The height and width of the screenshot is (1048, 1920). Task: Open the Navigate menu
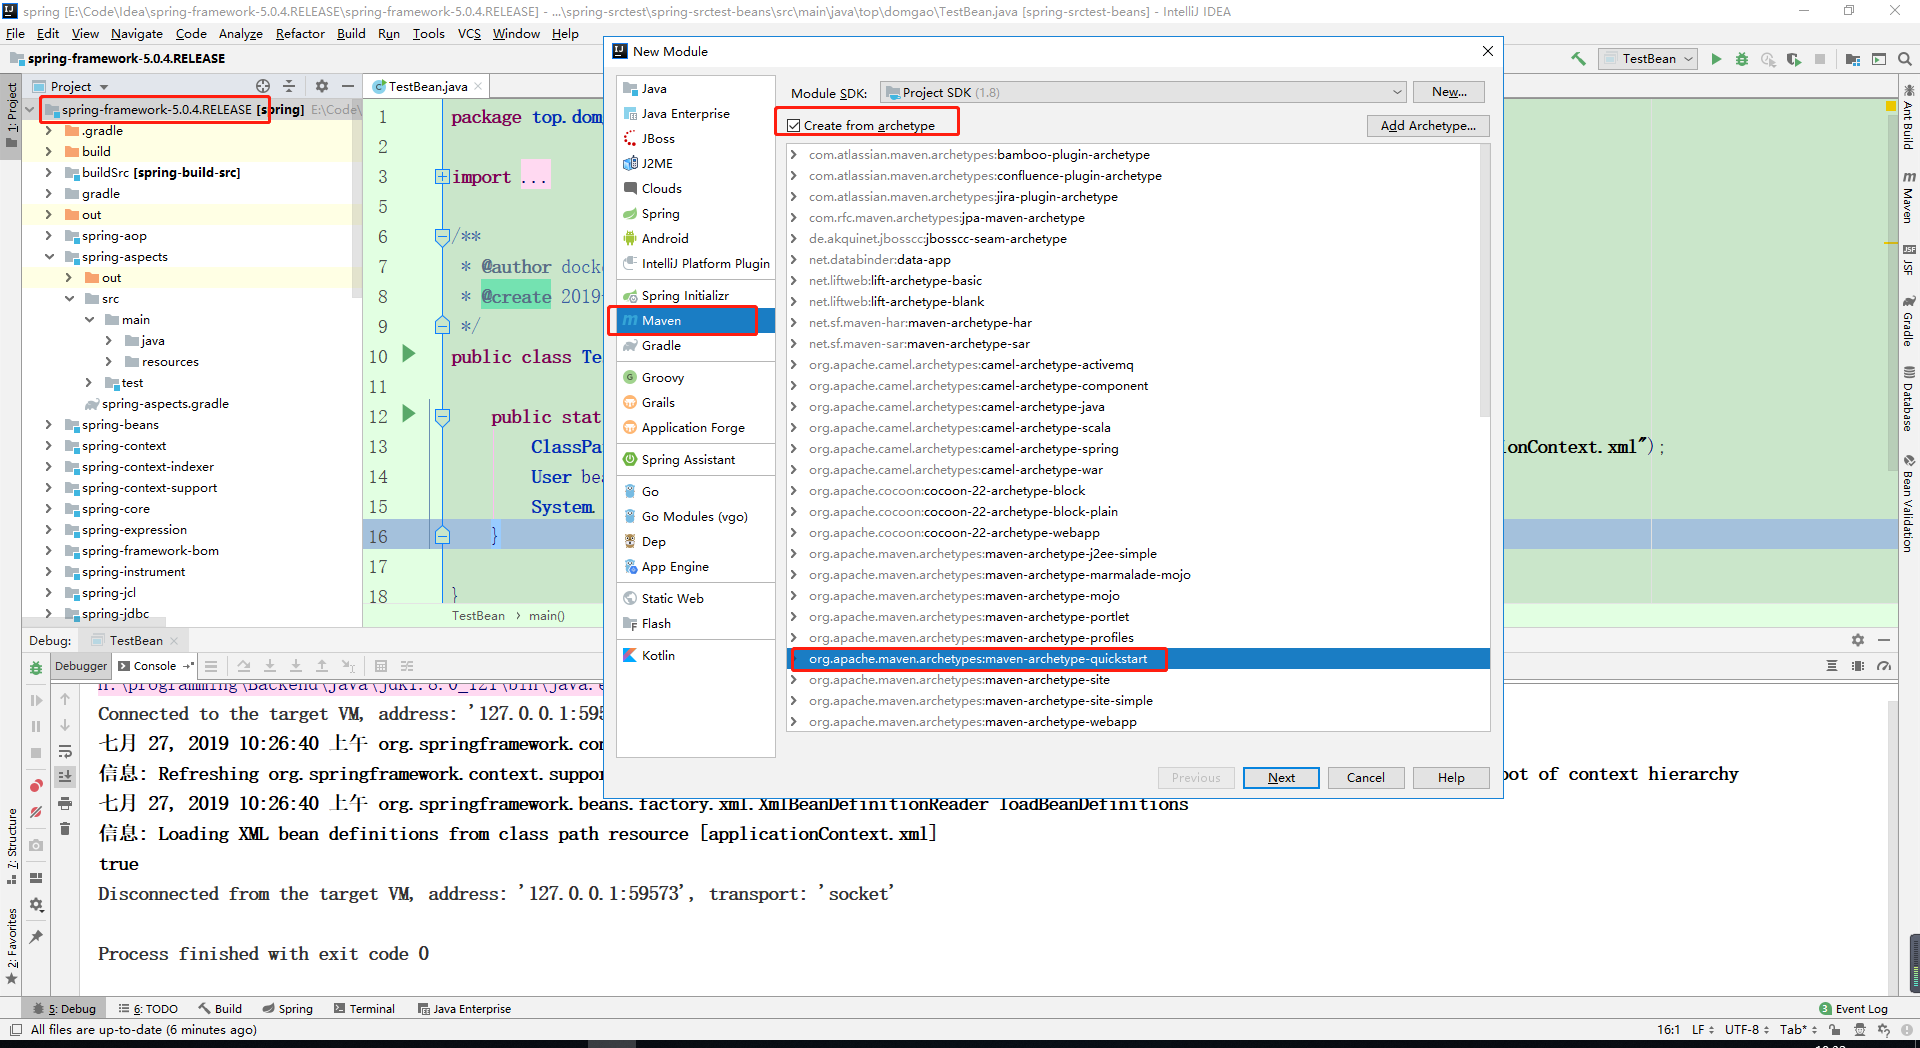click(136, 34)
